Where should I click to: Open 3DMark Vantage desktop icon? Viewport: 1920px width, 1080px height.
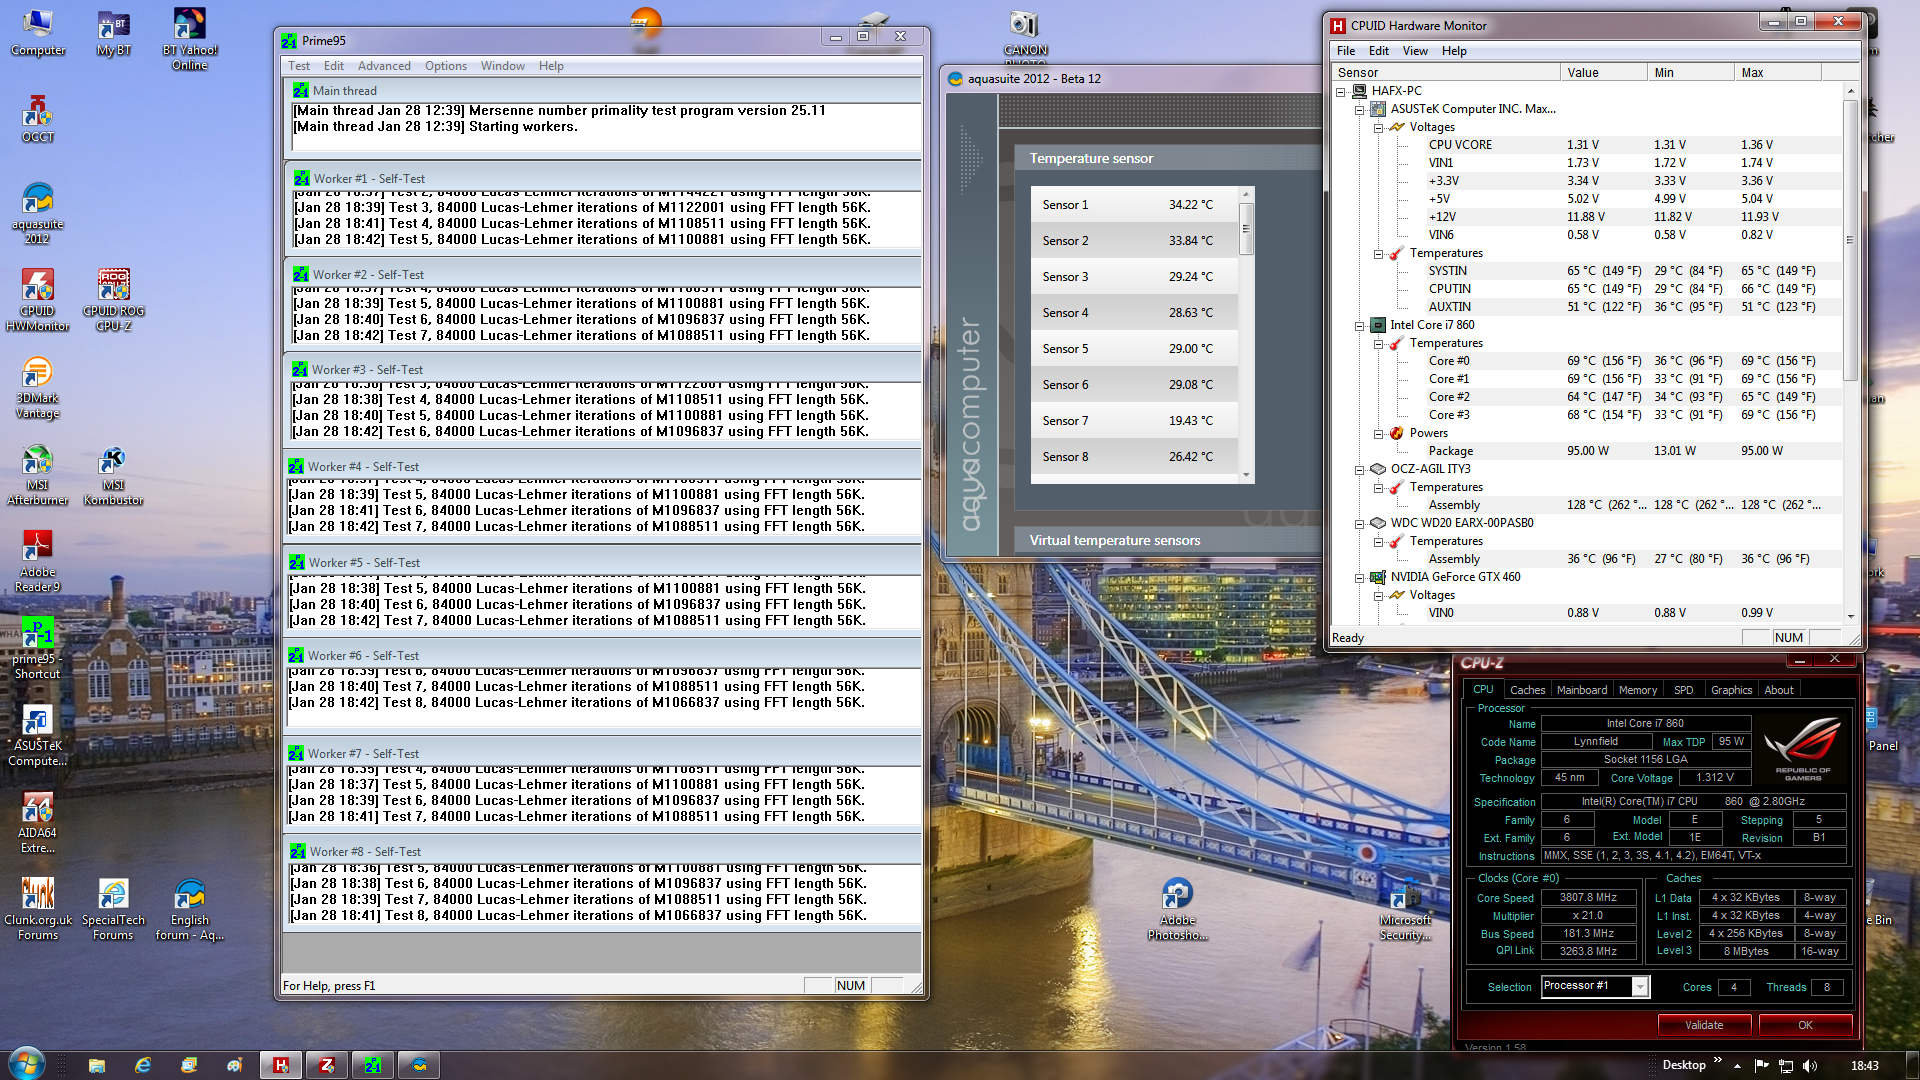38,387
